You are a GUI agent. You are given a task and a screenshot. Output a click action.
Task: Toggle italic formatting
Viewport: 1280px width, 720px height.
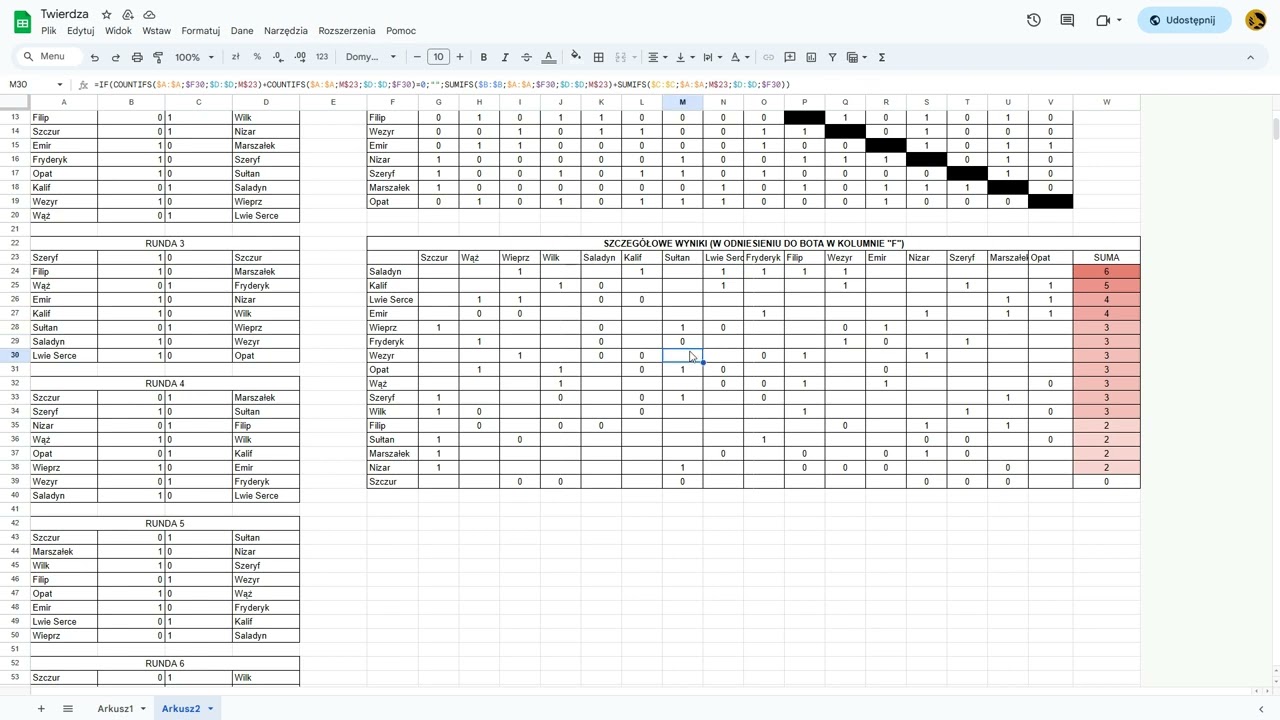coord(505,57)
